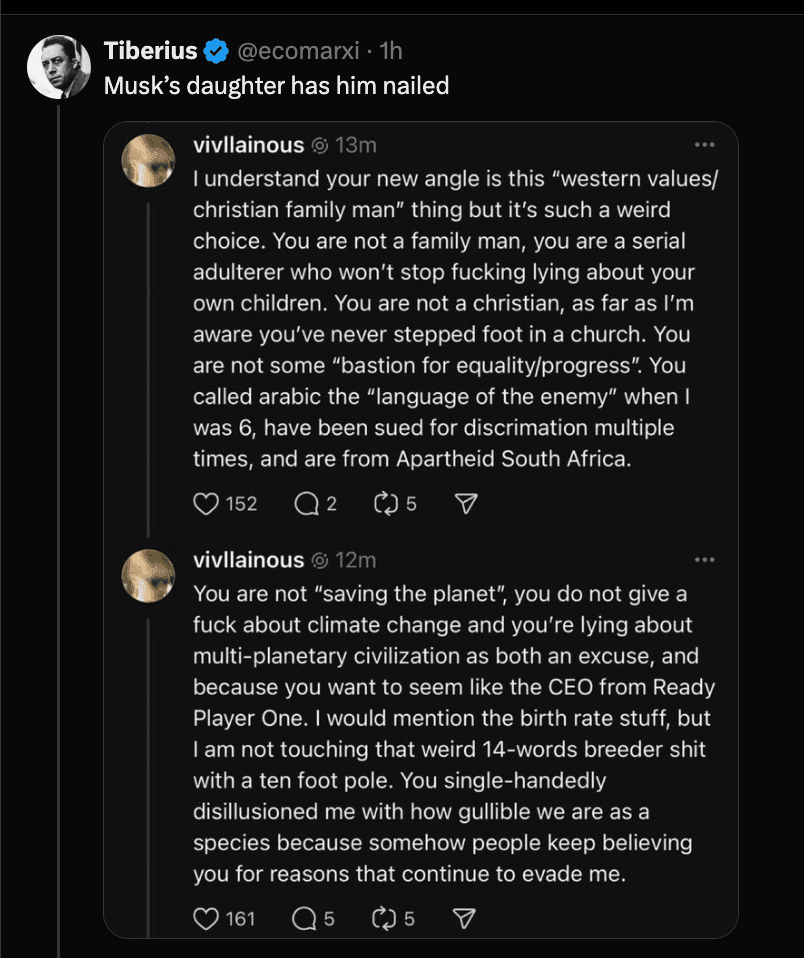Open the Tiberius display name link

(x=150, y=50)
